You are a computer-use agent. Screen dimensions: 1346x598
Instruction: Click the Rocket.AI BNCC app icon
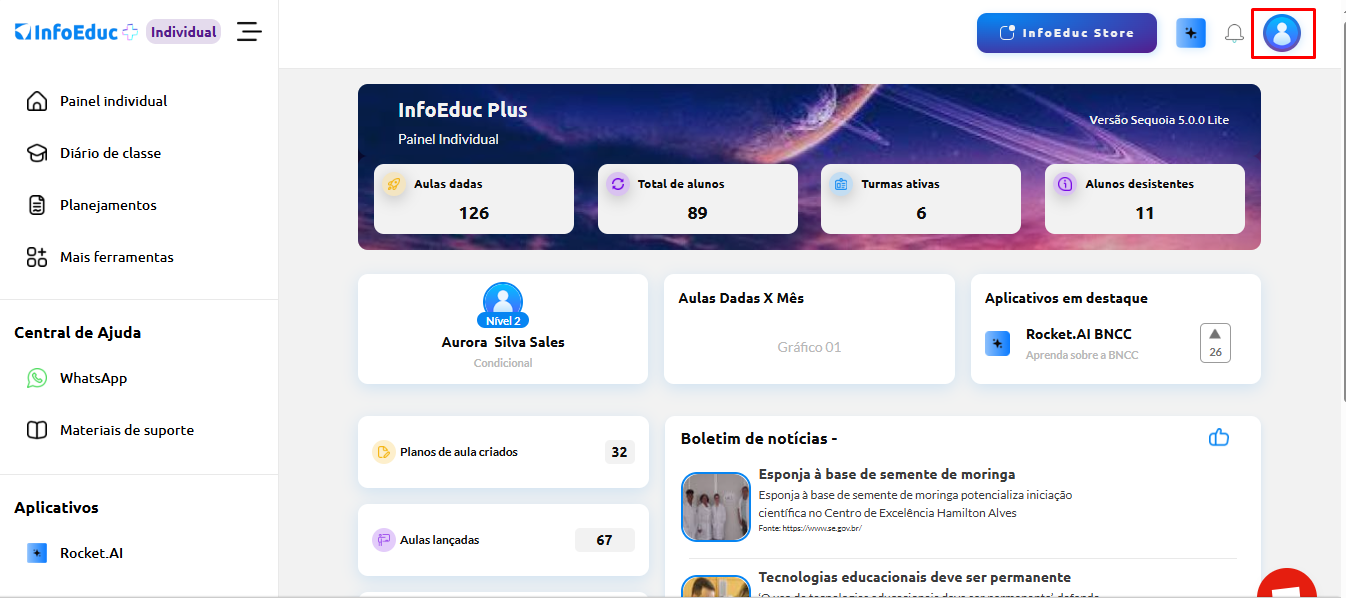(x=998, y=344)
